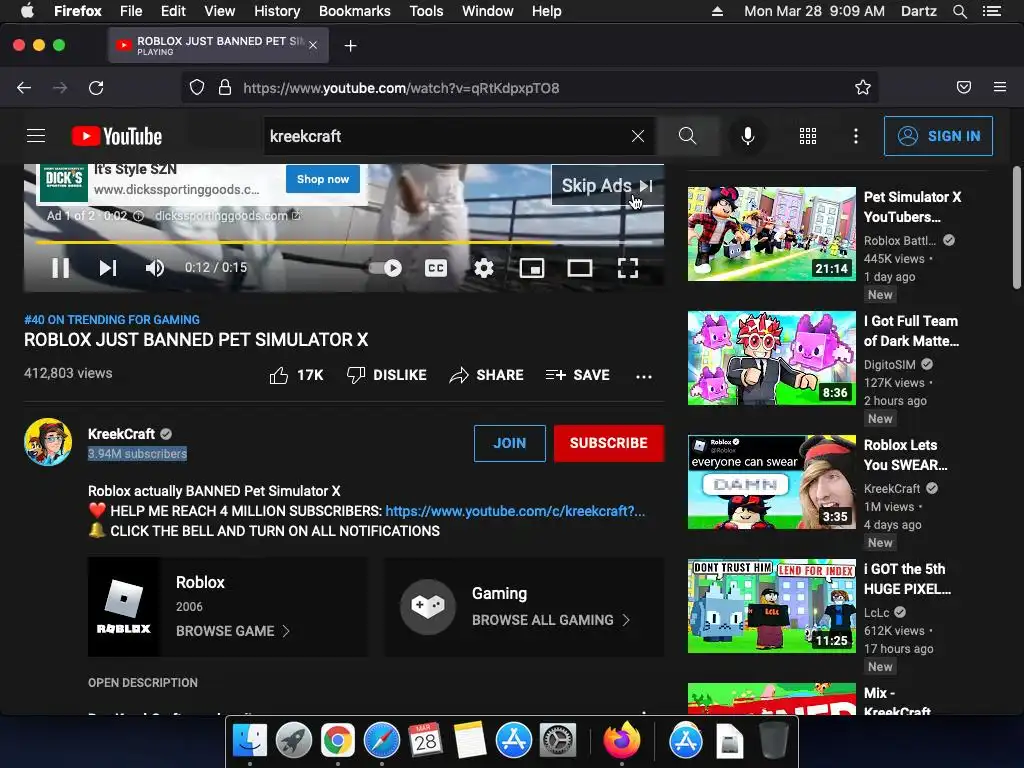This screenshot has width=1024, height=768.
Task: View site security lock info
Action: 225,88
